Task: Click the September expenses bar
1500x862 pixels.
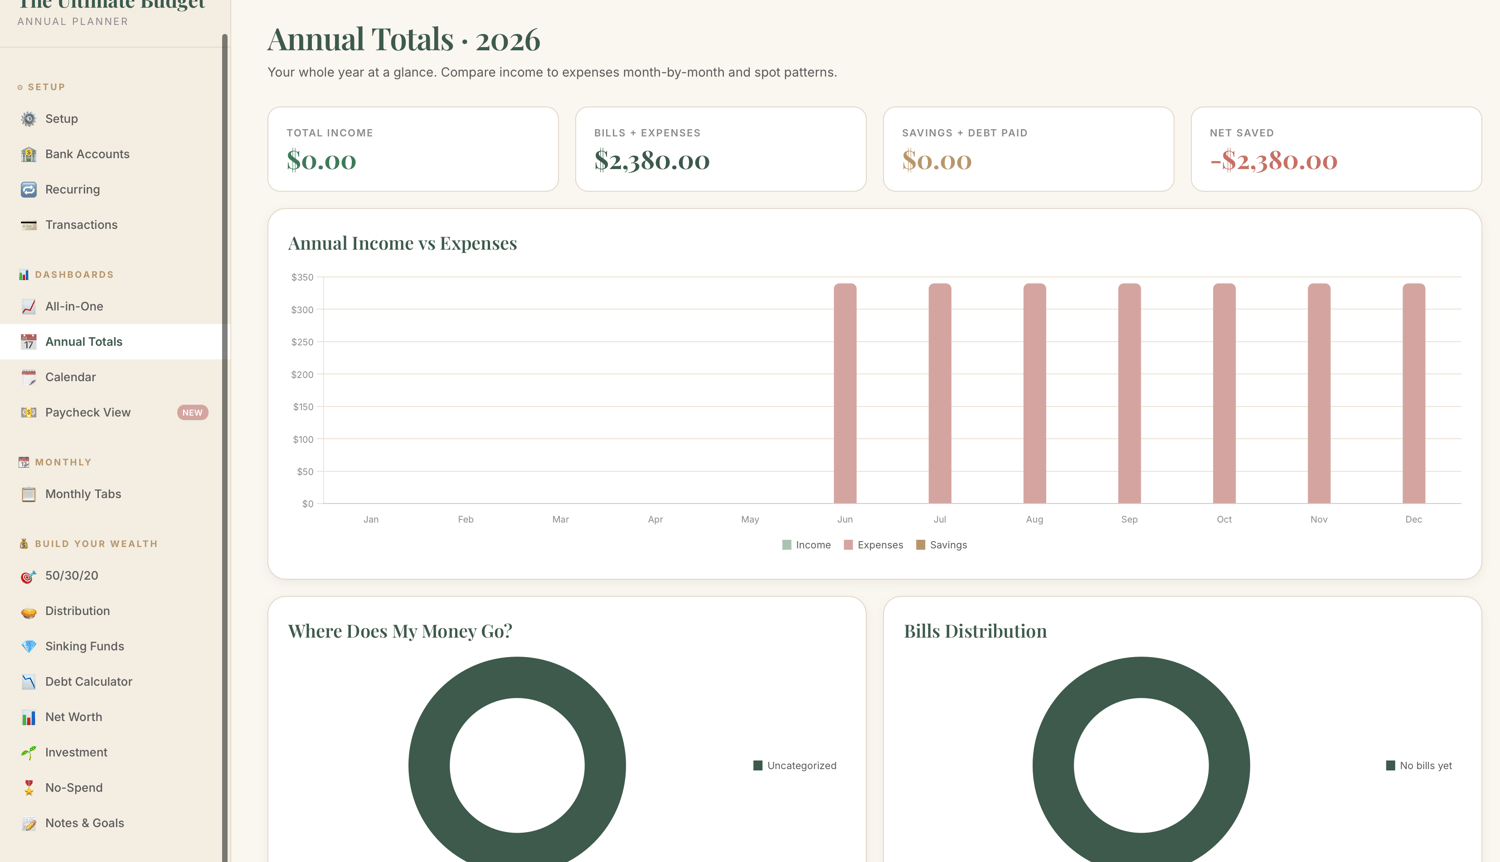Action: click(x=1129, y=393)
